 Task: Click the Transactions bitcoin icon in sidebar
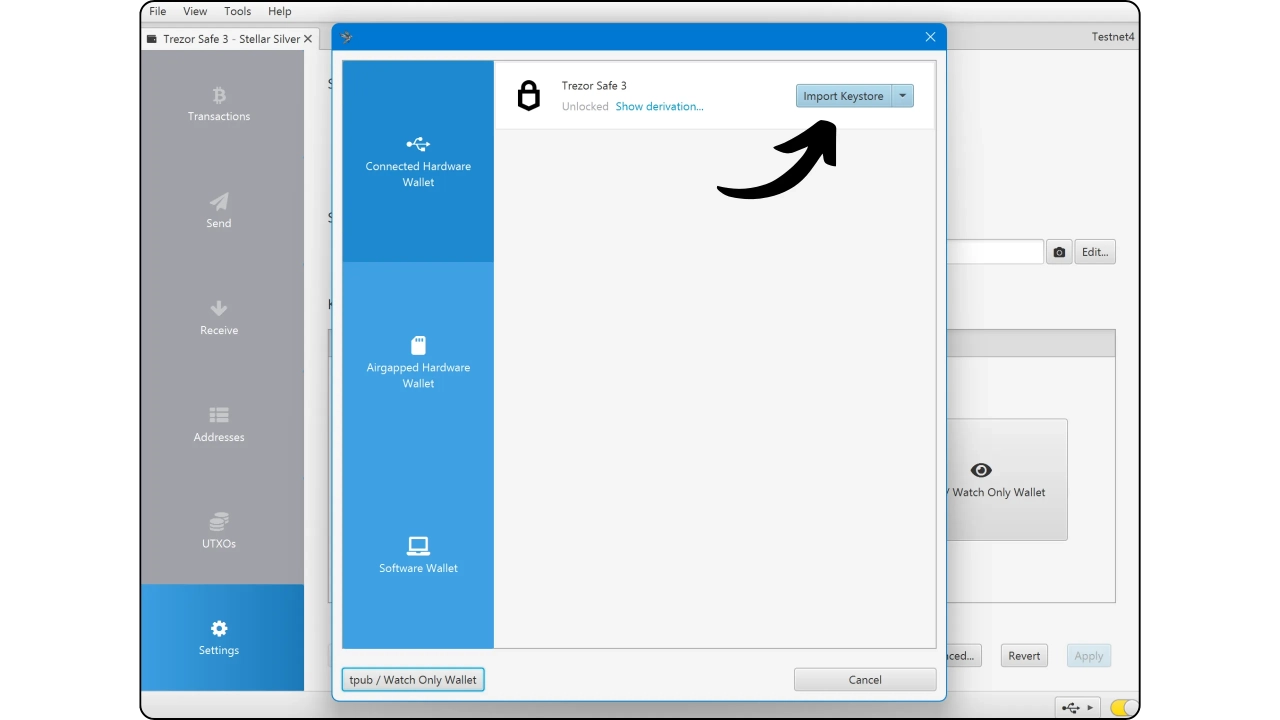click(x=219, y=96)
